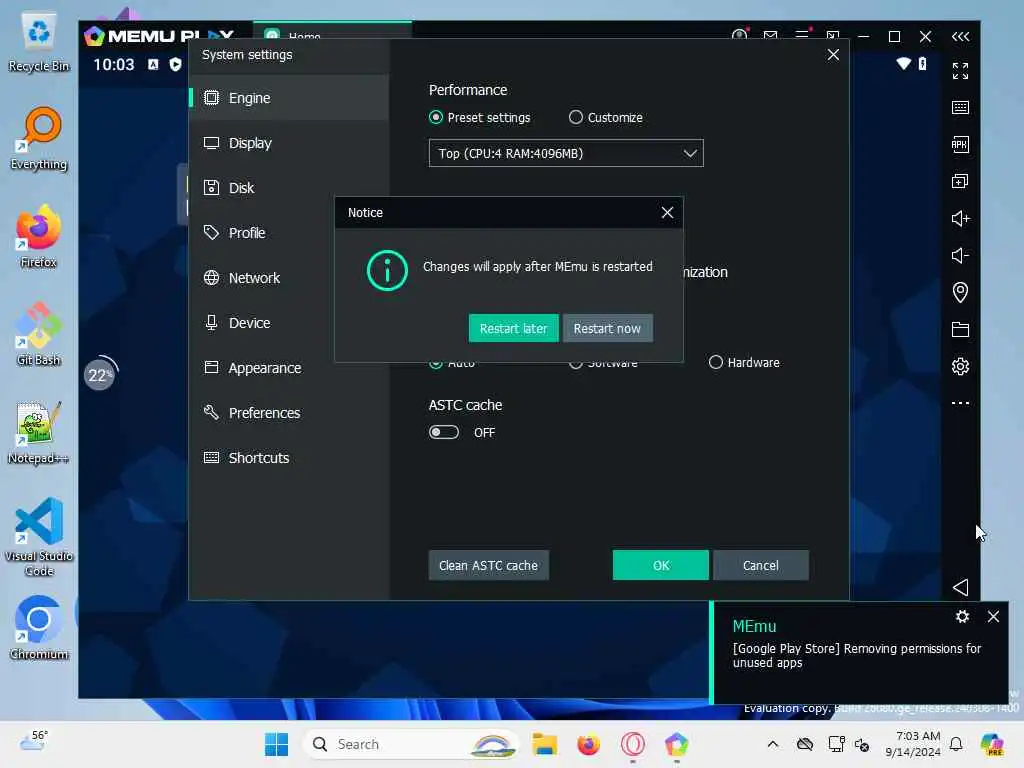Open the Appearance settings section

(x=289, y=368)
